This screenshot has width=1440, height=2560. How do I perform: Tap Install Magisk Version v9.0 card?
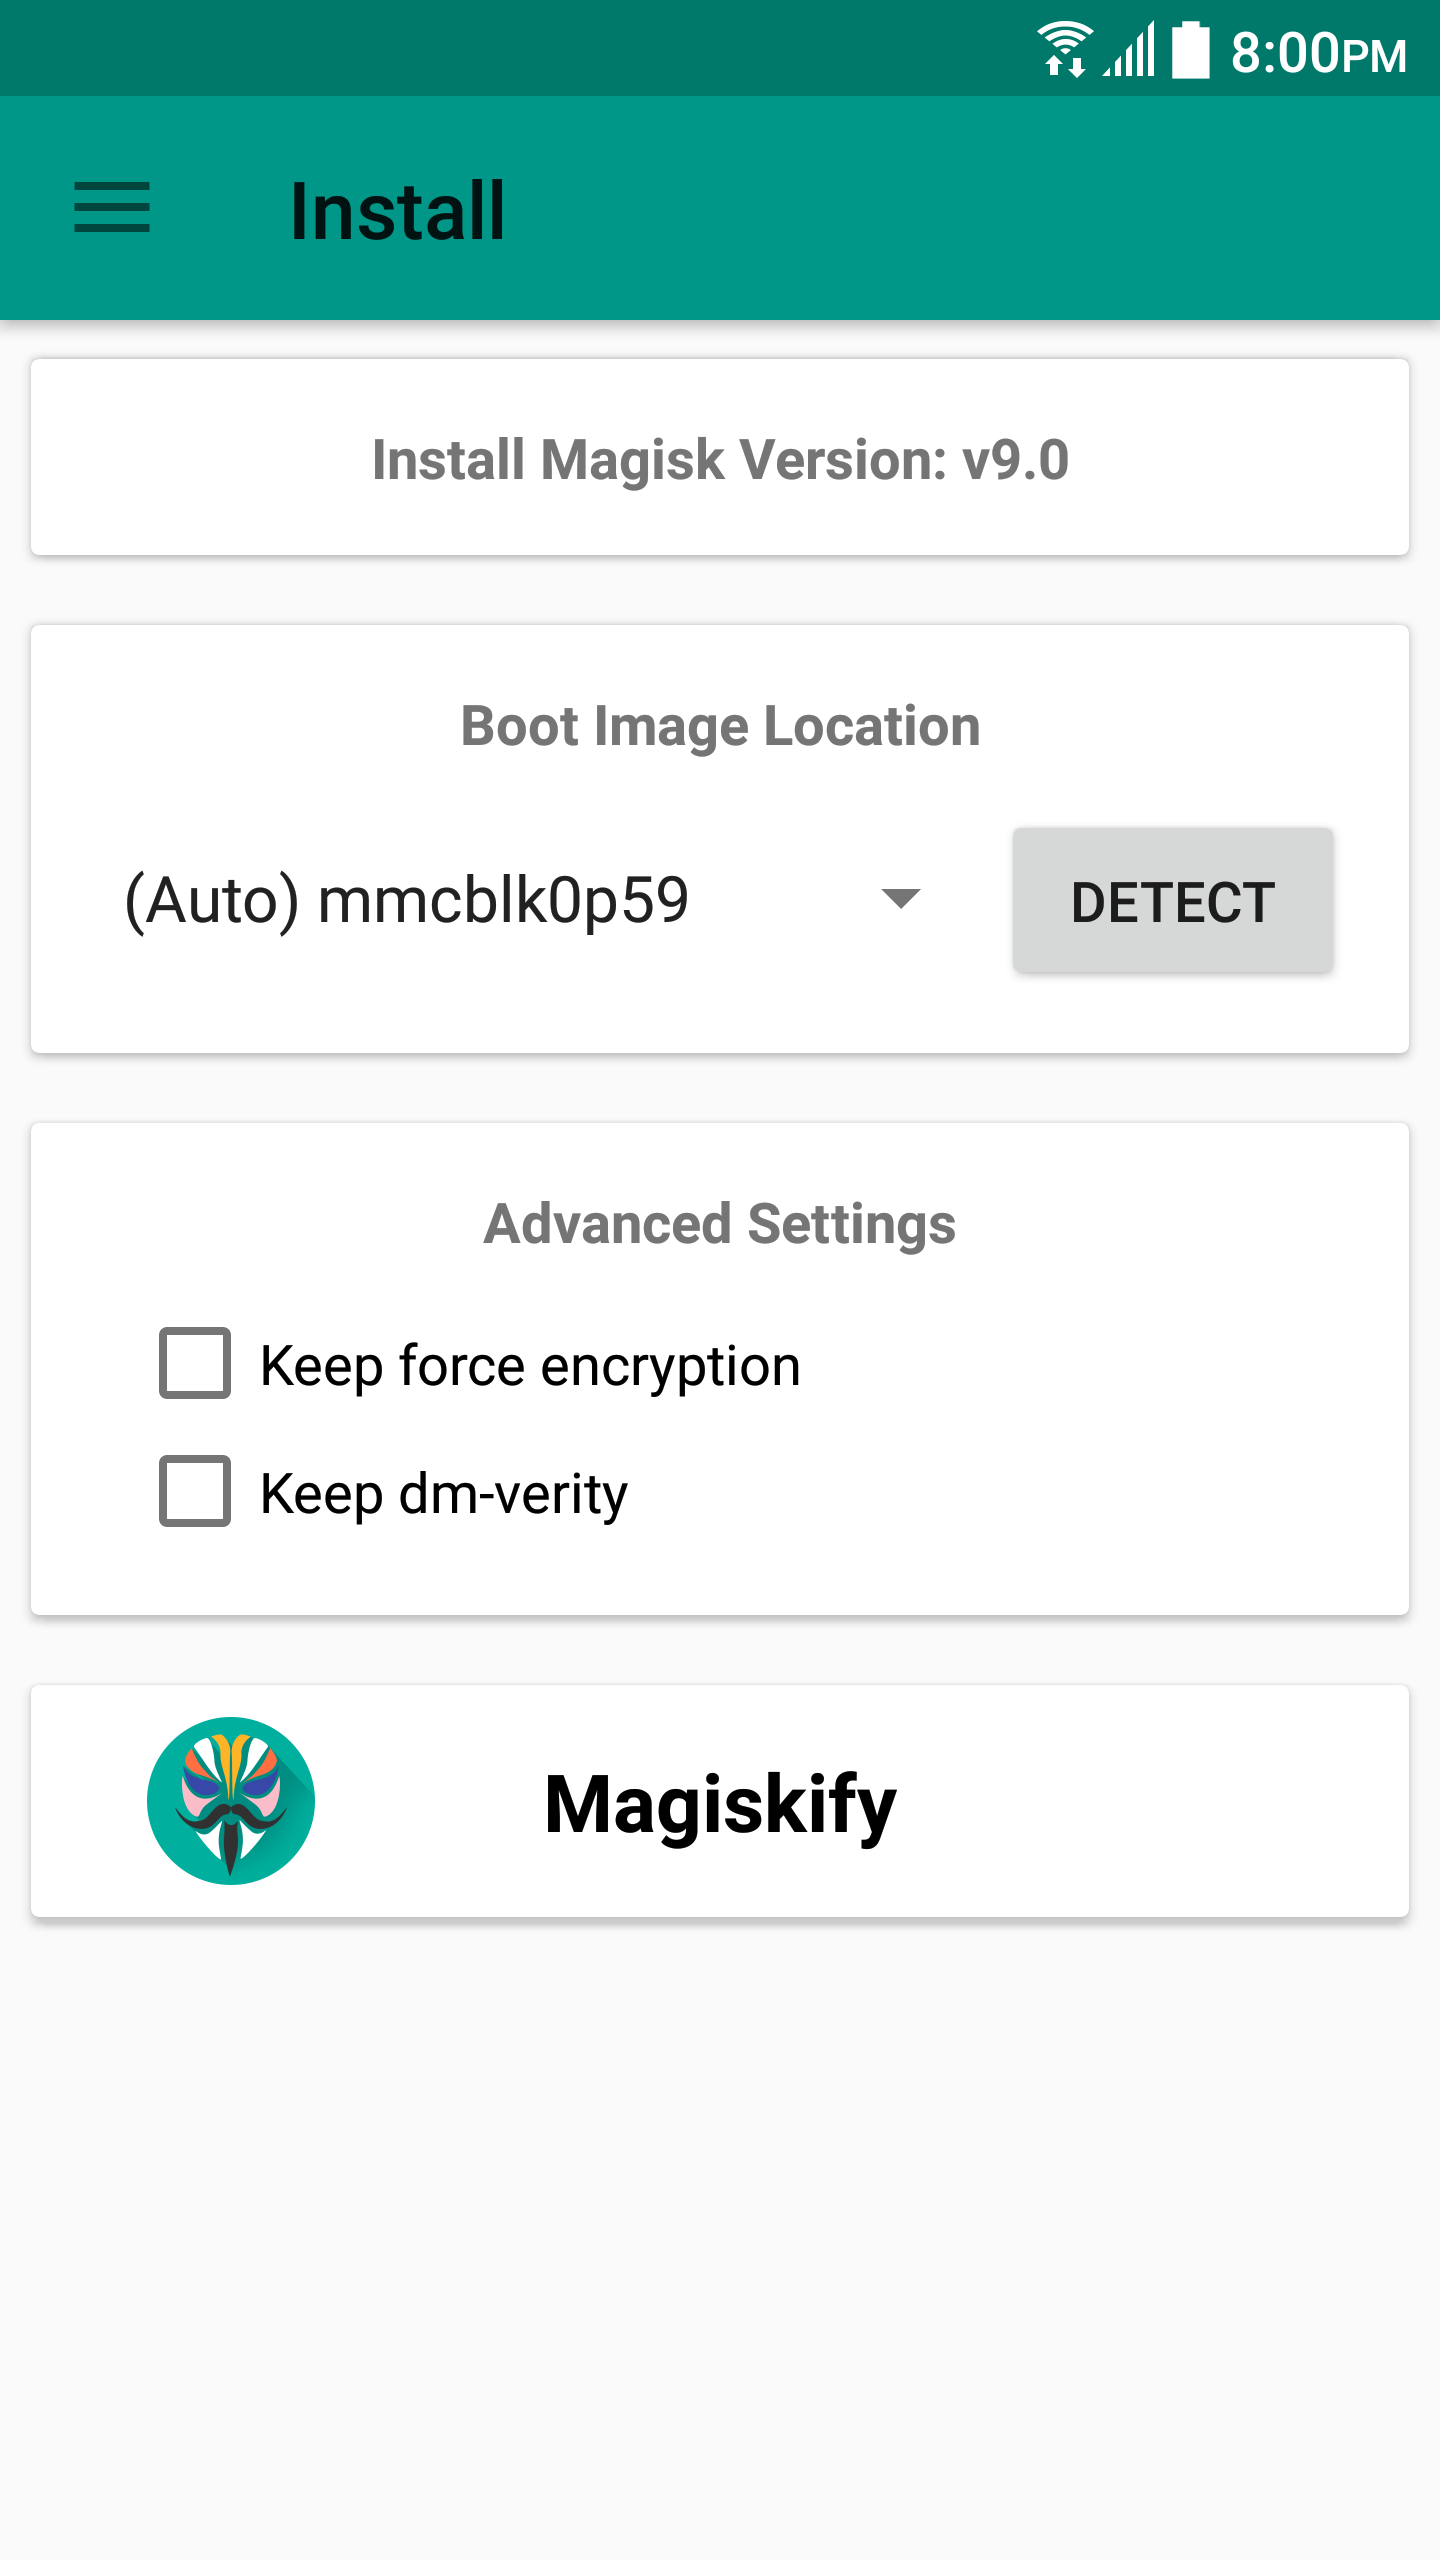pyautogui.click(x=720, y=459)
